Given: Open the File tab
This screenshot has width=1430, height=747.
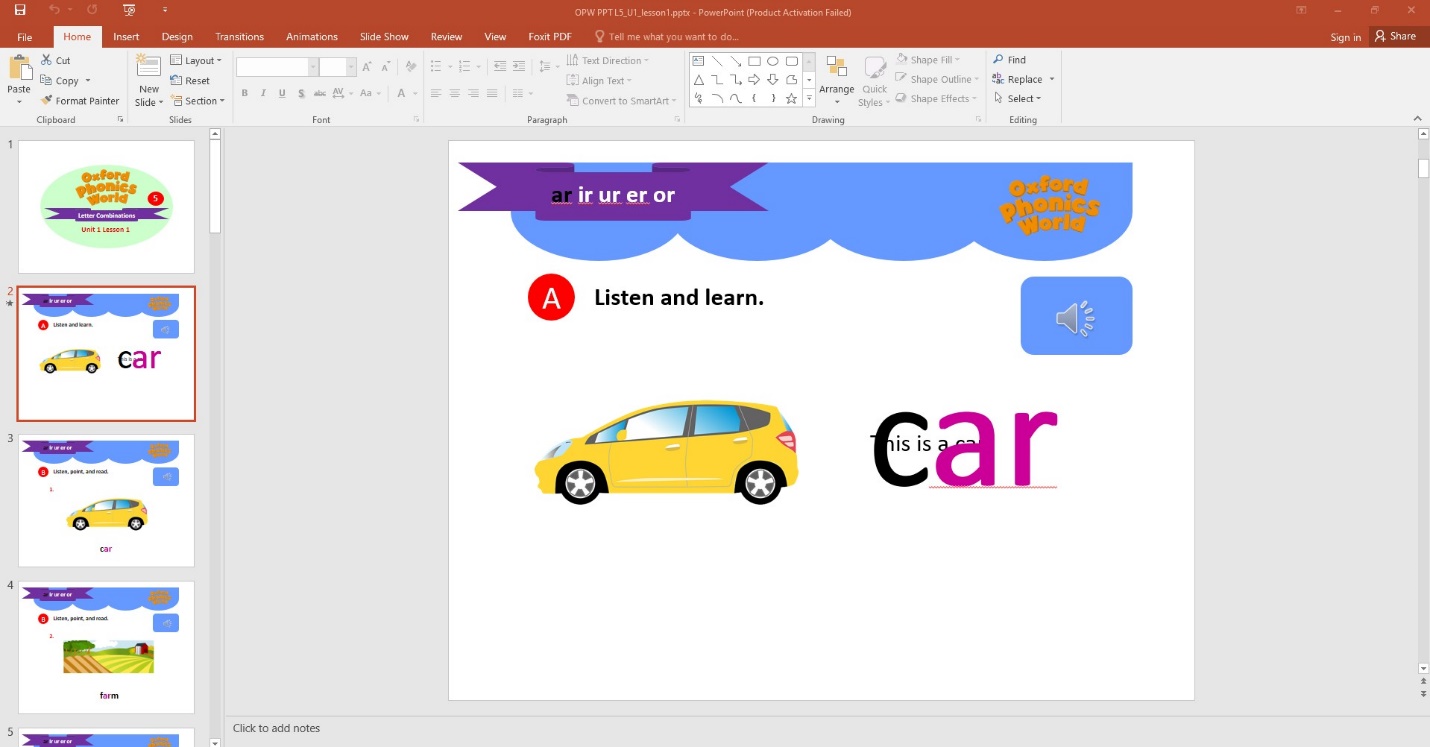Looking at the screenshot, I should [x=25, y=36].
